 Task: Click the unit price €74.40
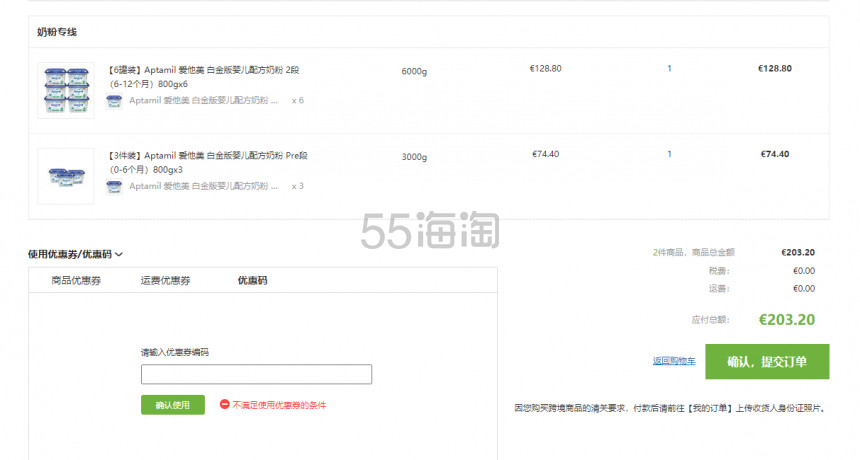click(545, 154)
